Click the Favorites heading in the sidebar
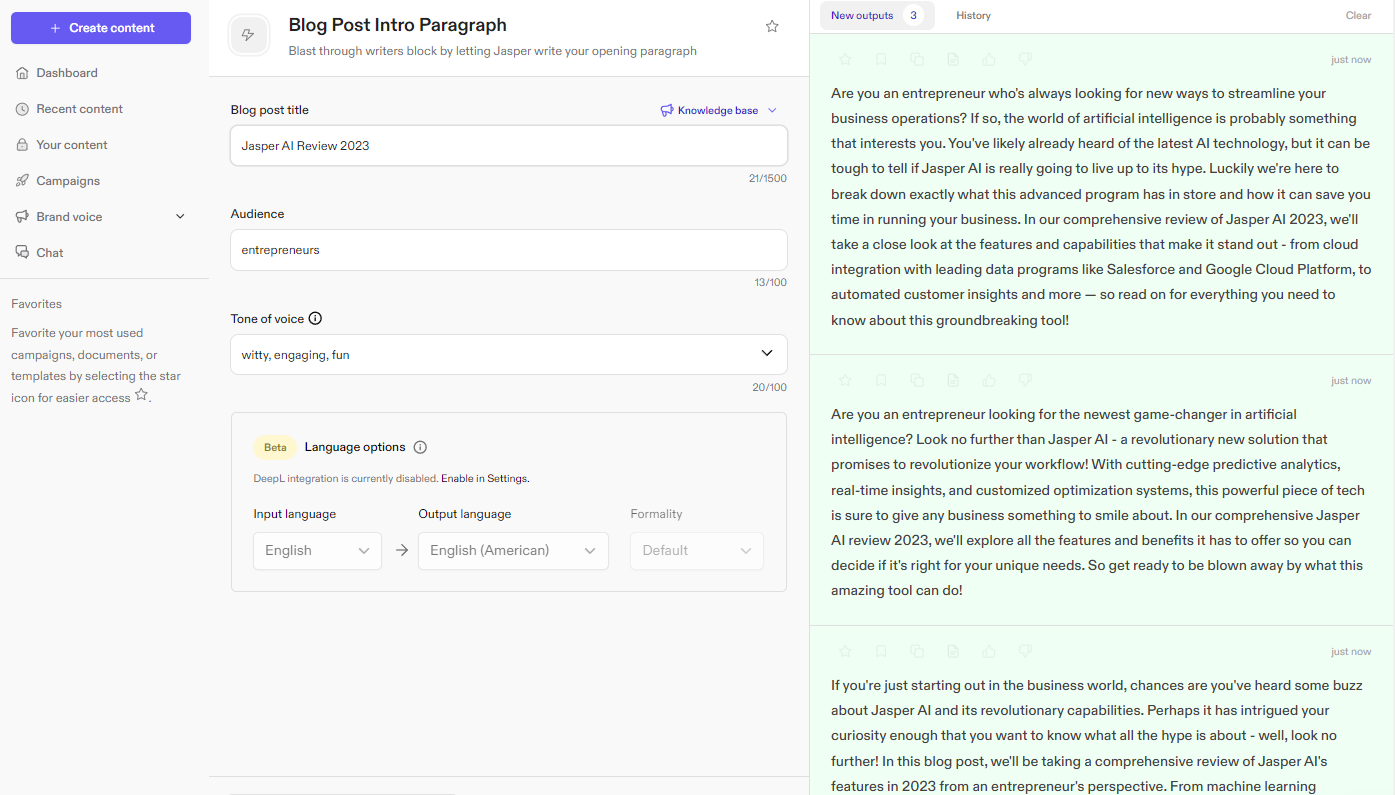This screenshot has width=1395, height=795. click(36, 304)
